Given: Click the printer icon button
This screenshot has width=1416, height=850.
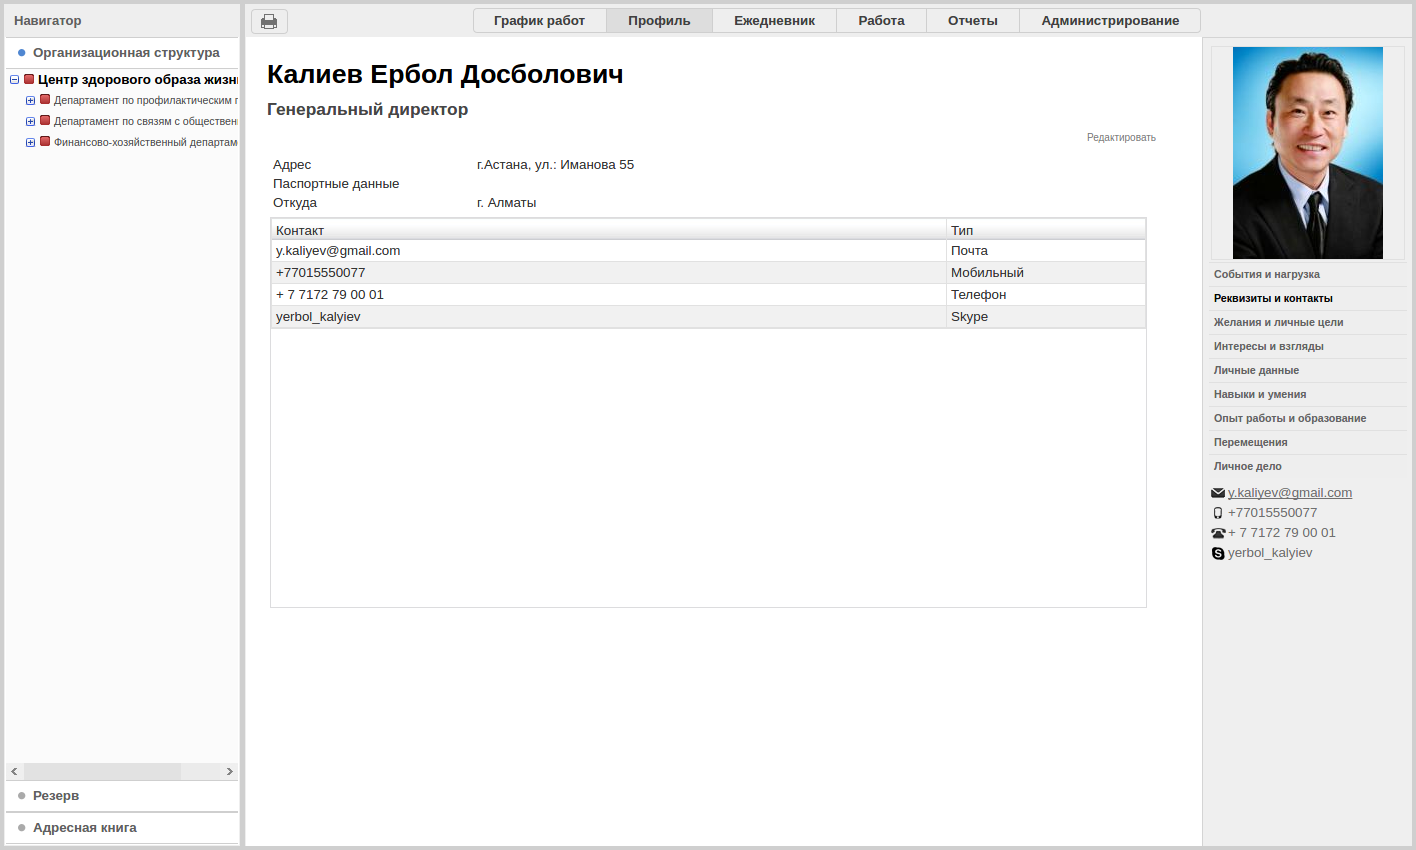Looking at the screenshot, I should [x=269, y=21].
